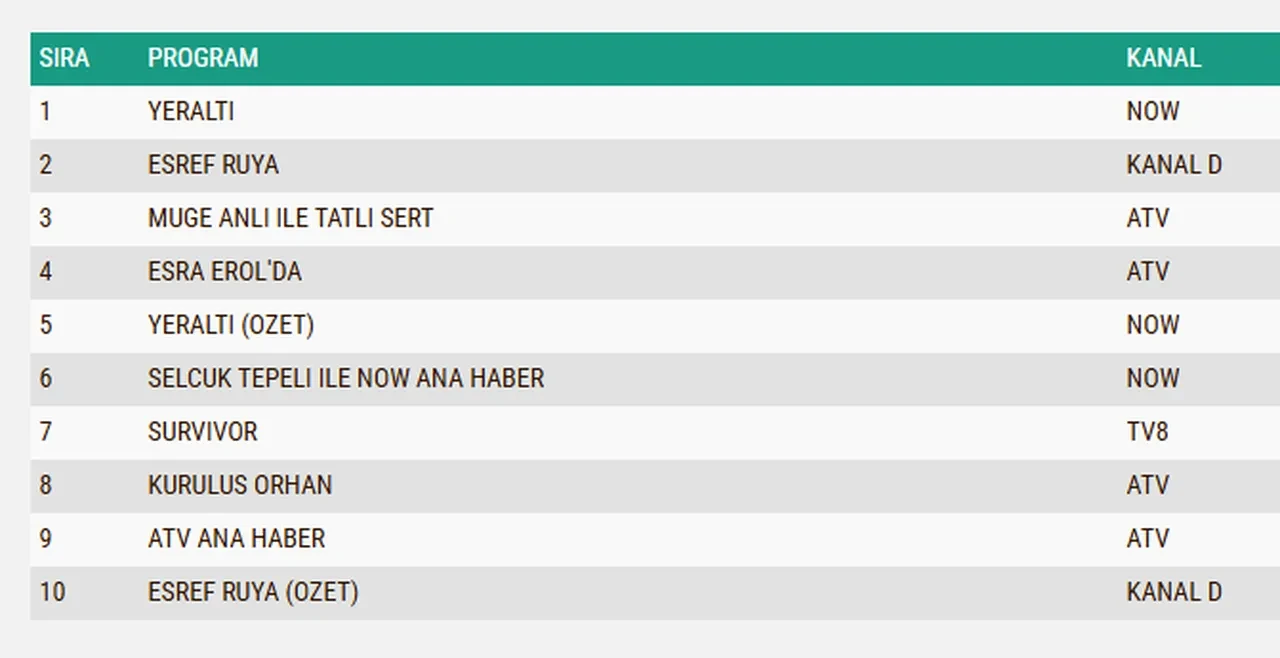Select SELCUK TEPELI ILE NOW ANA HABER
The height and width of the screenshot is (658, 1280).
346,379
